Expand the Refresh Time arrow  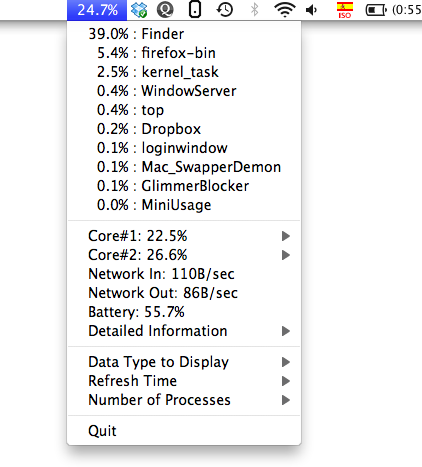point(286,381)
